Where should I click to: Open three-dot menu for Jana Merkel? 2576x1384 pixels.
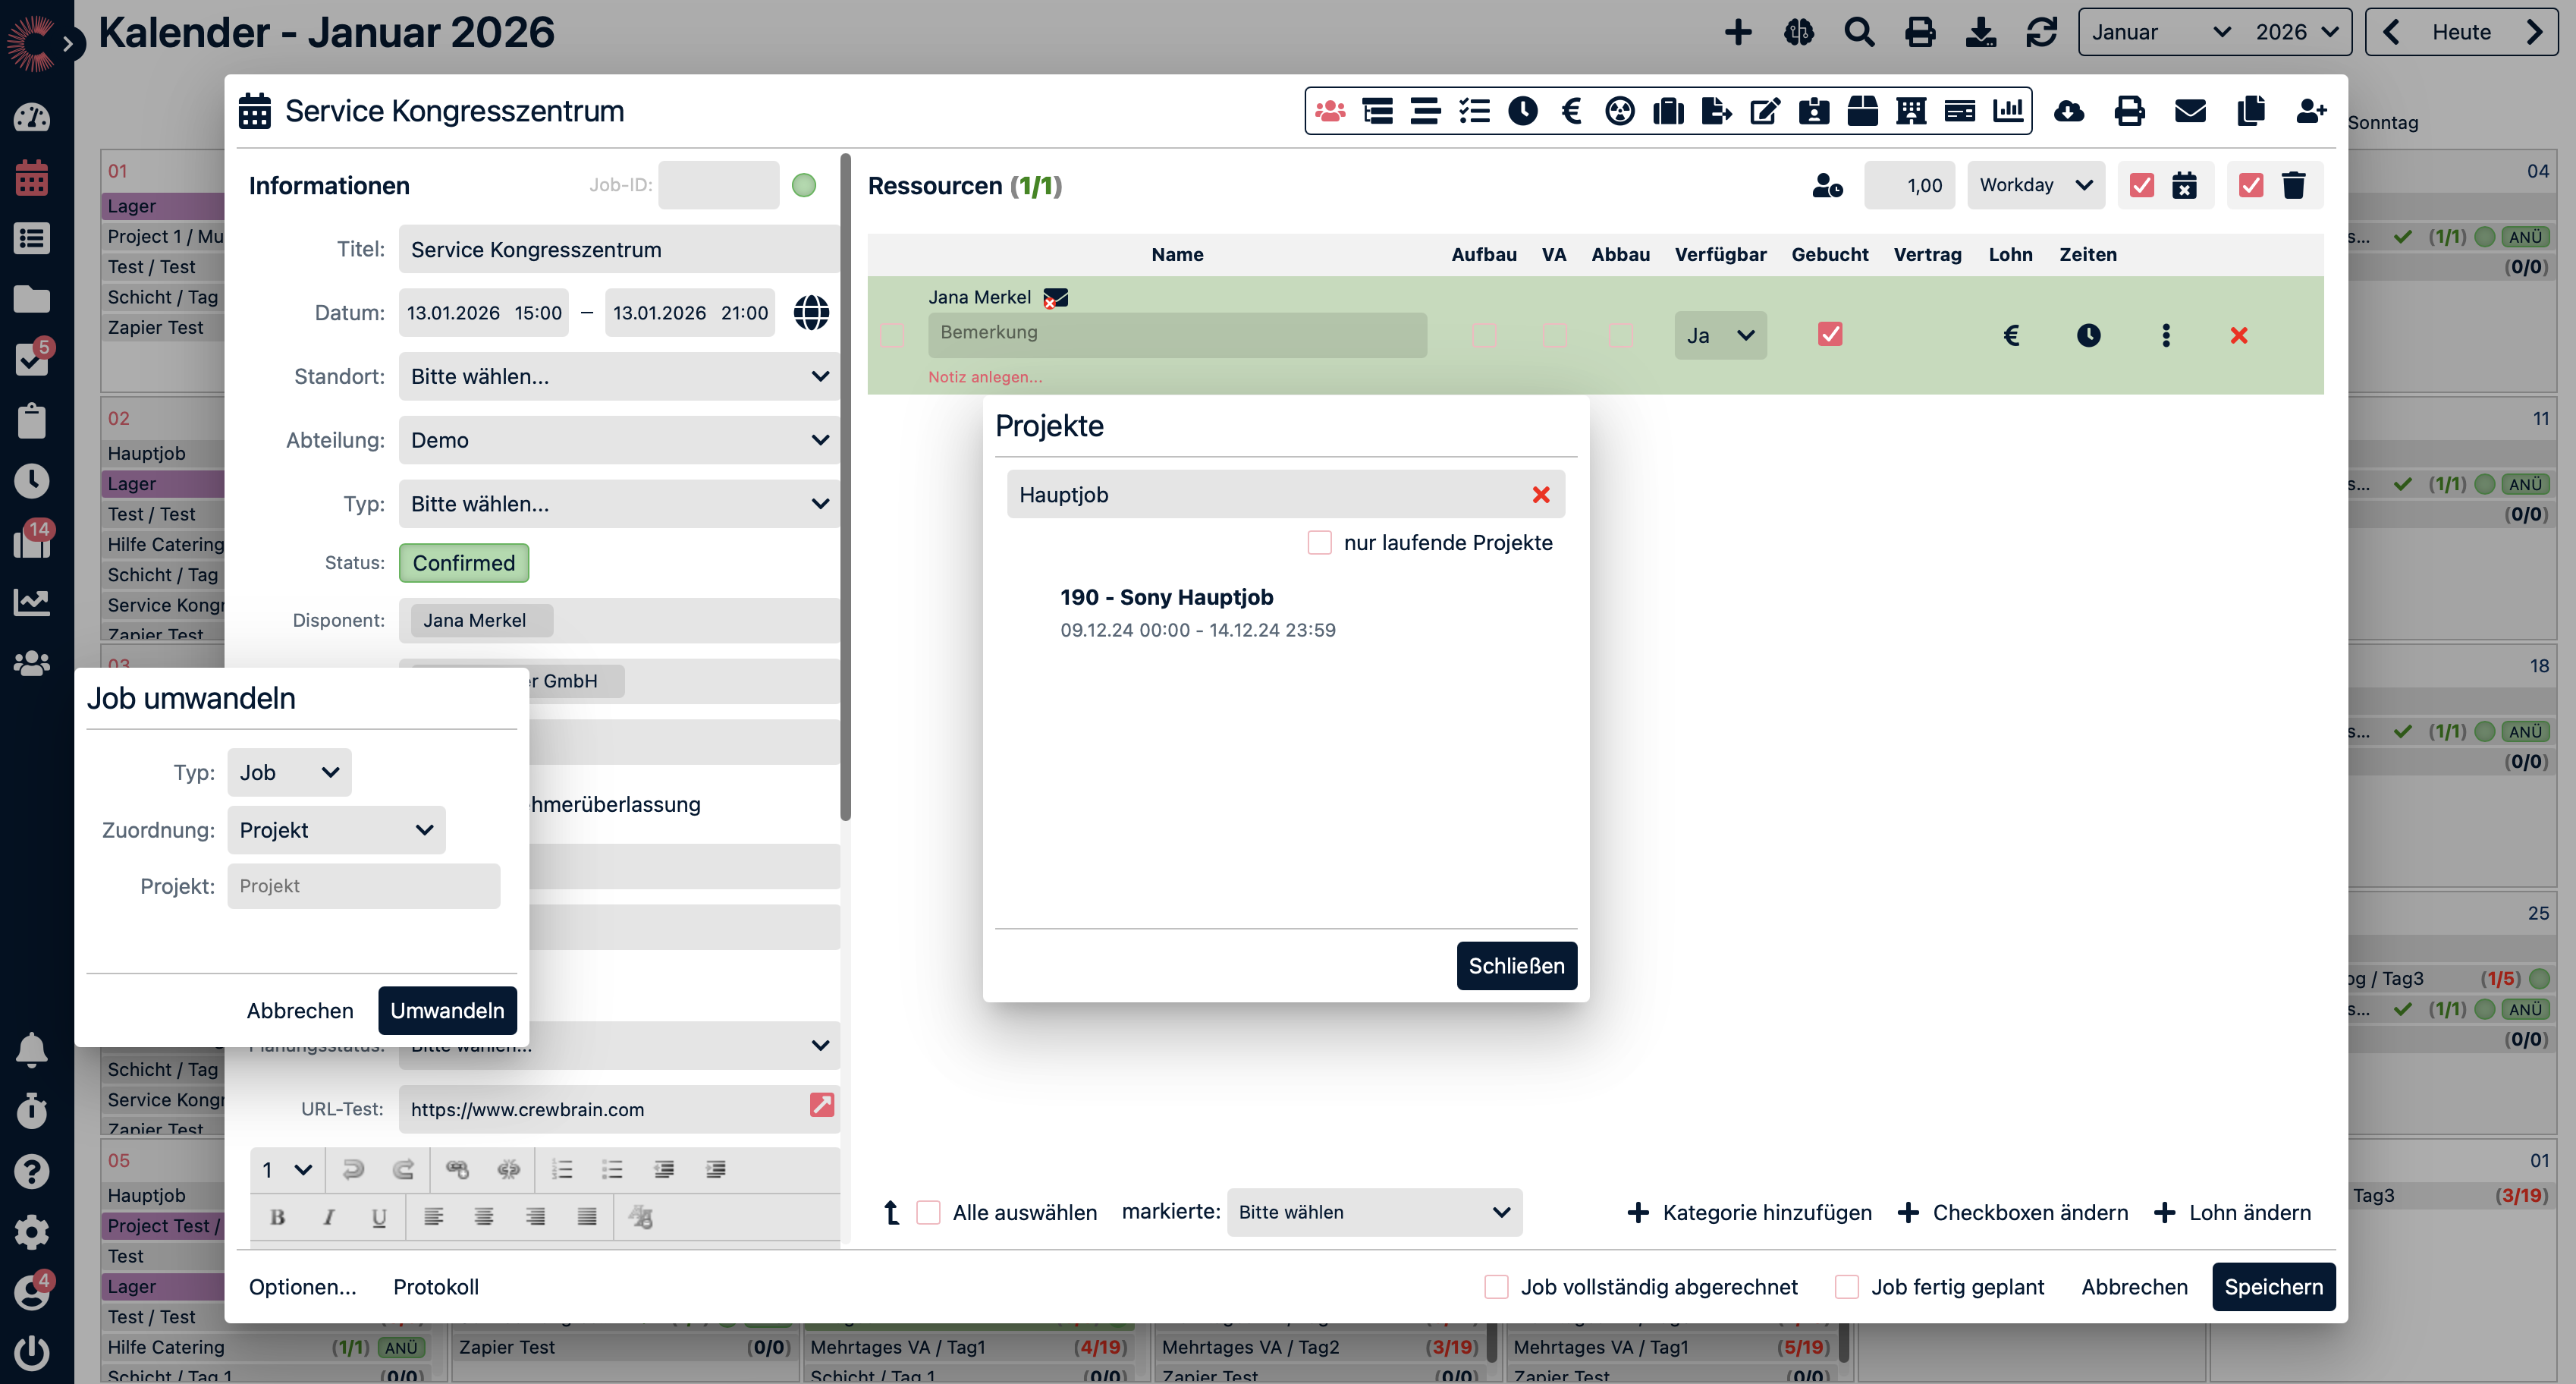(x=2165, y=336)
